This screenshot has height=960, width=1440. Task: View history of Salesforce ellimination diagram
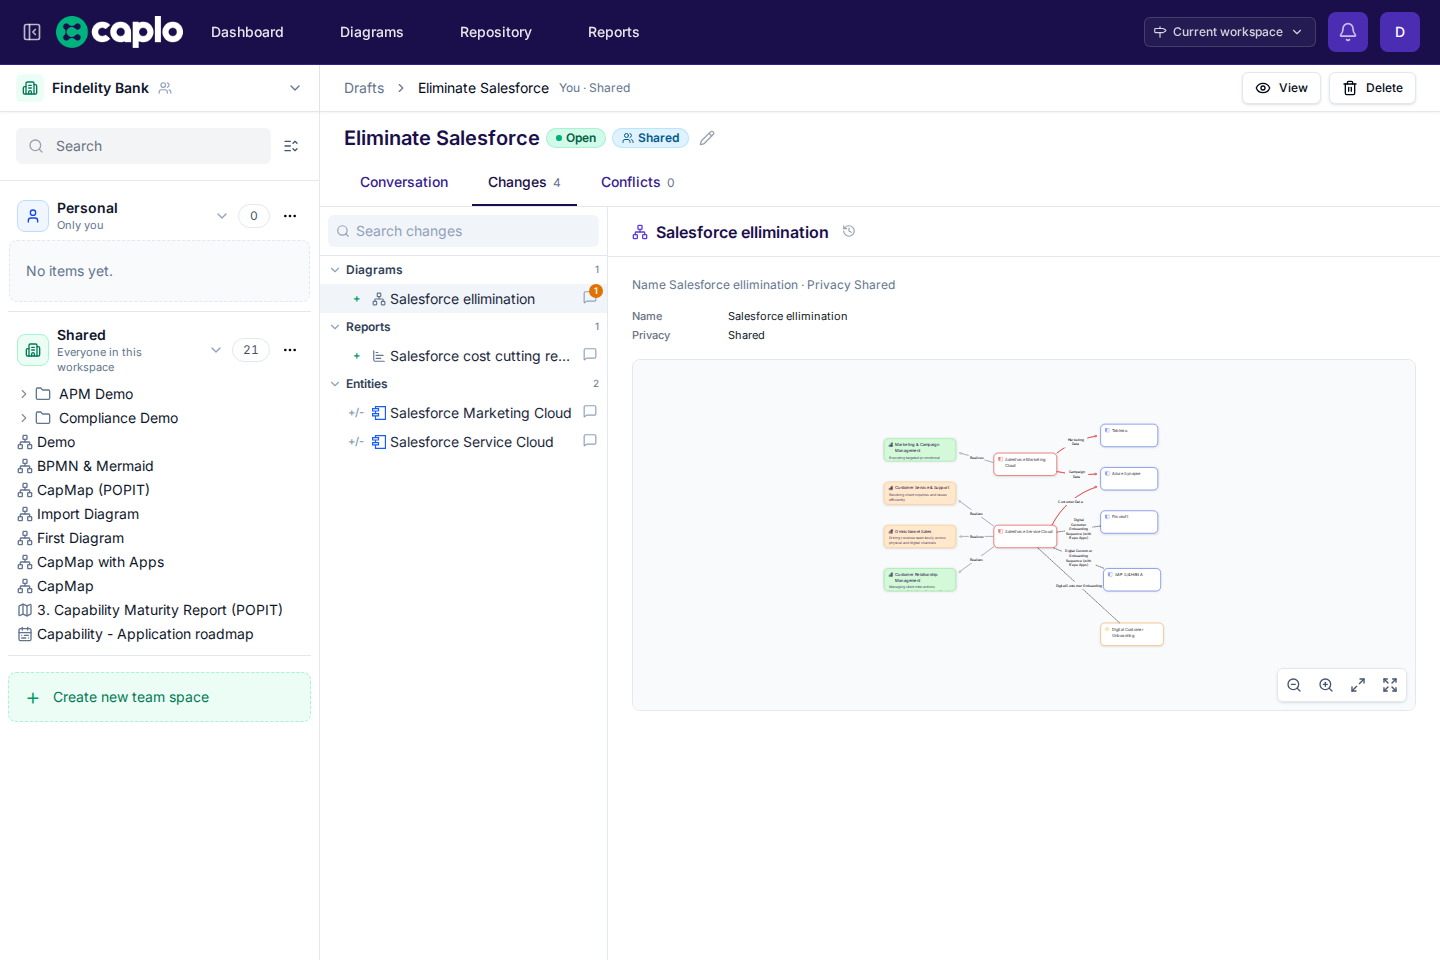(849, 232)
